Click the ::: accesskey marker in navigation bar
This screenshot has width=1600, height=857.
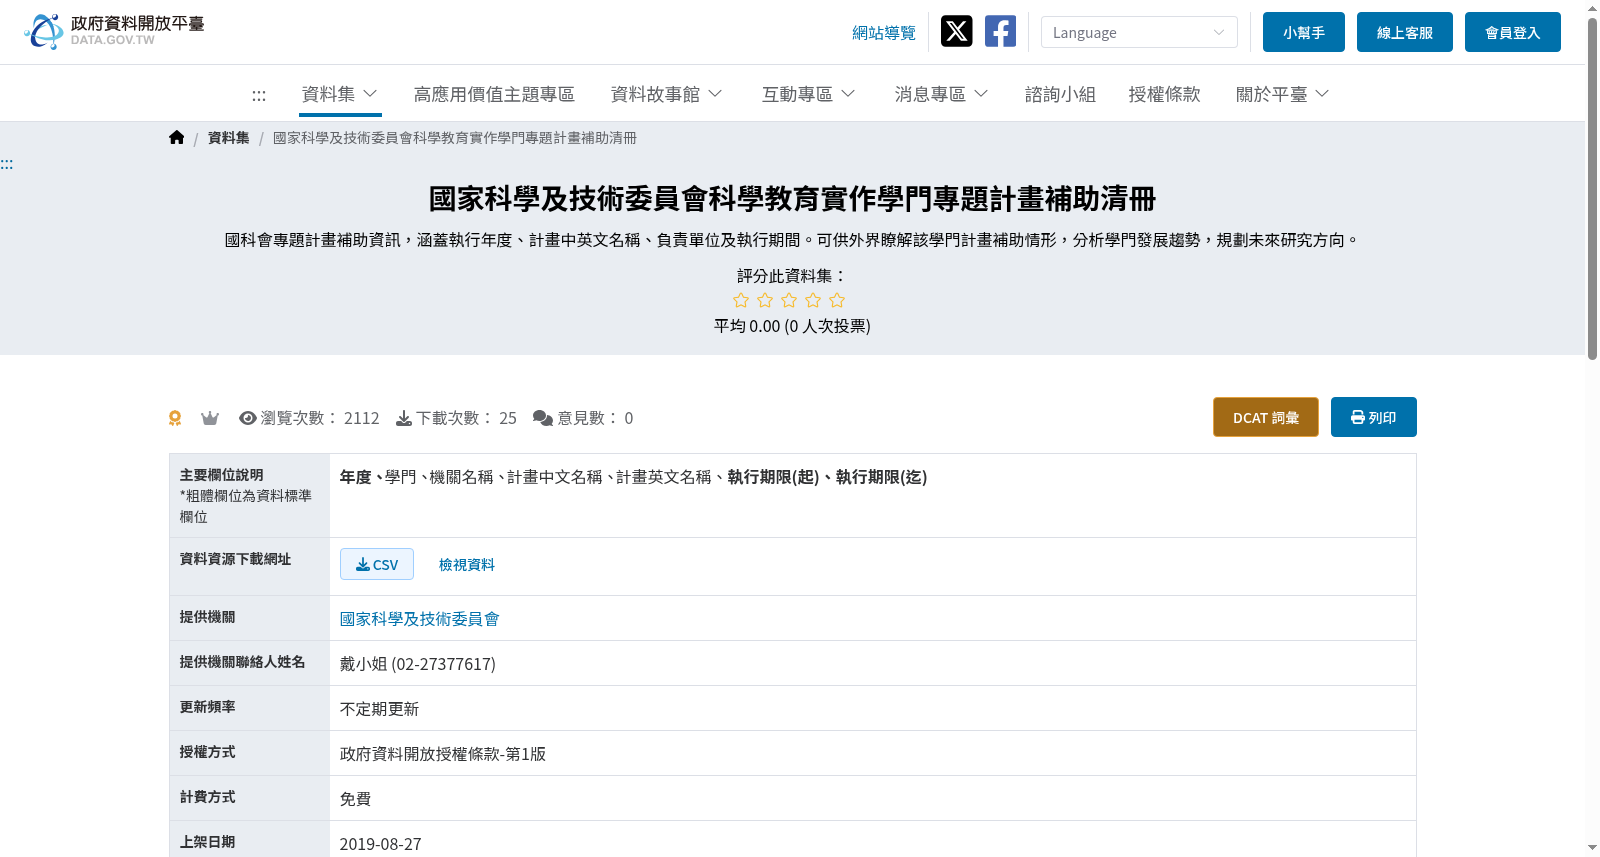coord(259,95)
